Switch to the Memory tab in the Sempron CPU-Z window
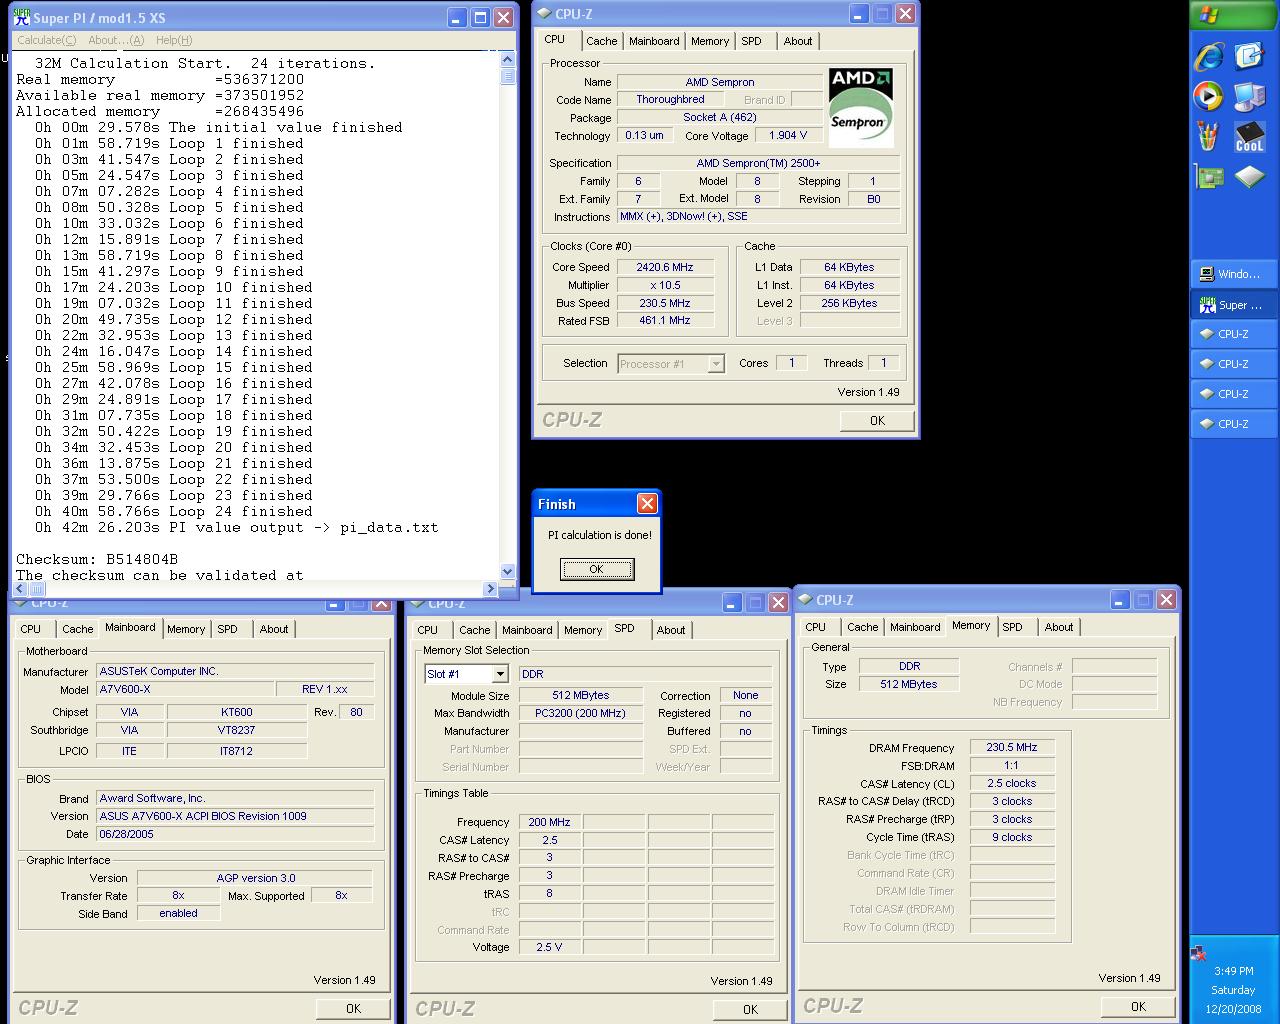Viewport: 1280px width, 1024px height. [x=710, y=41]
